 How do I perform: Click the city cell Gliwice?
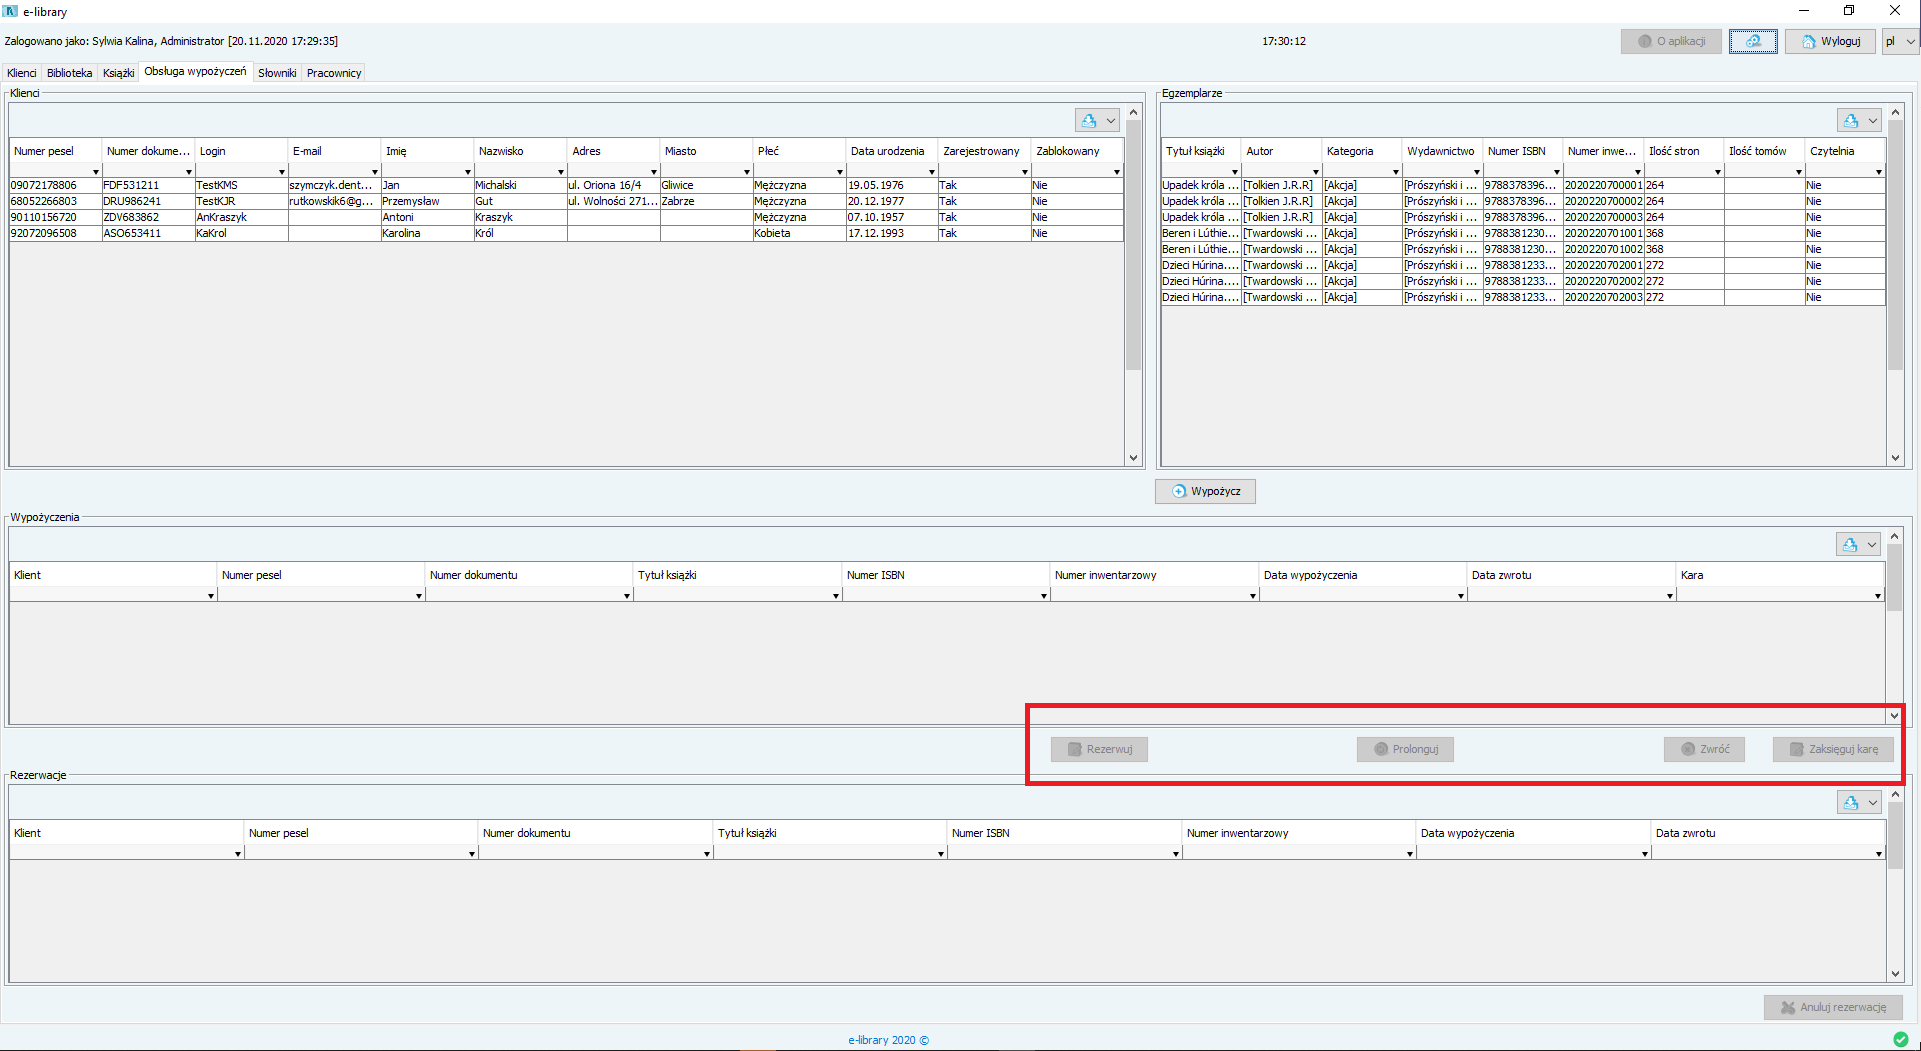(706, 185)
